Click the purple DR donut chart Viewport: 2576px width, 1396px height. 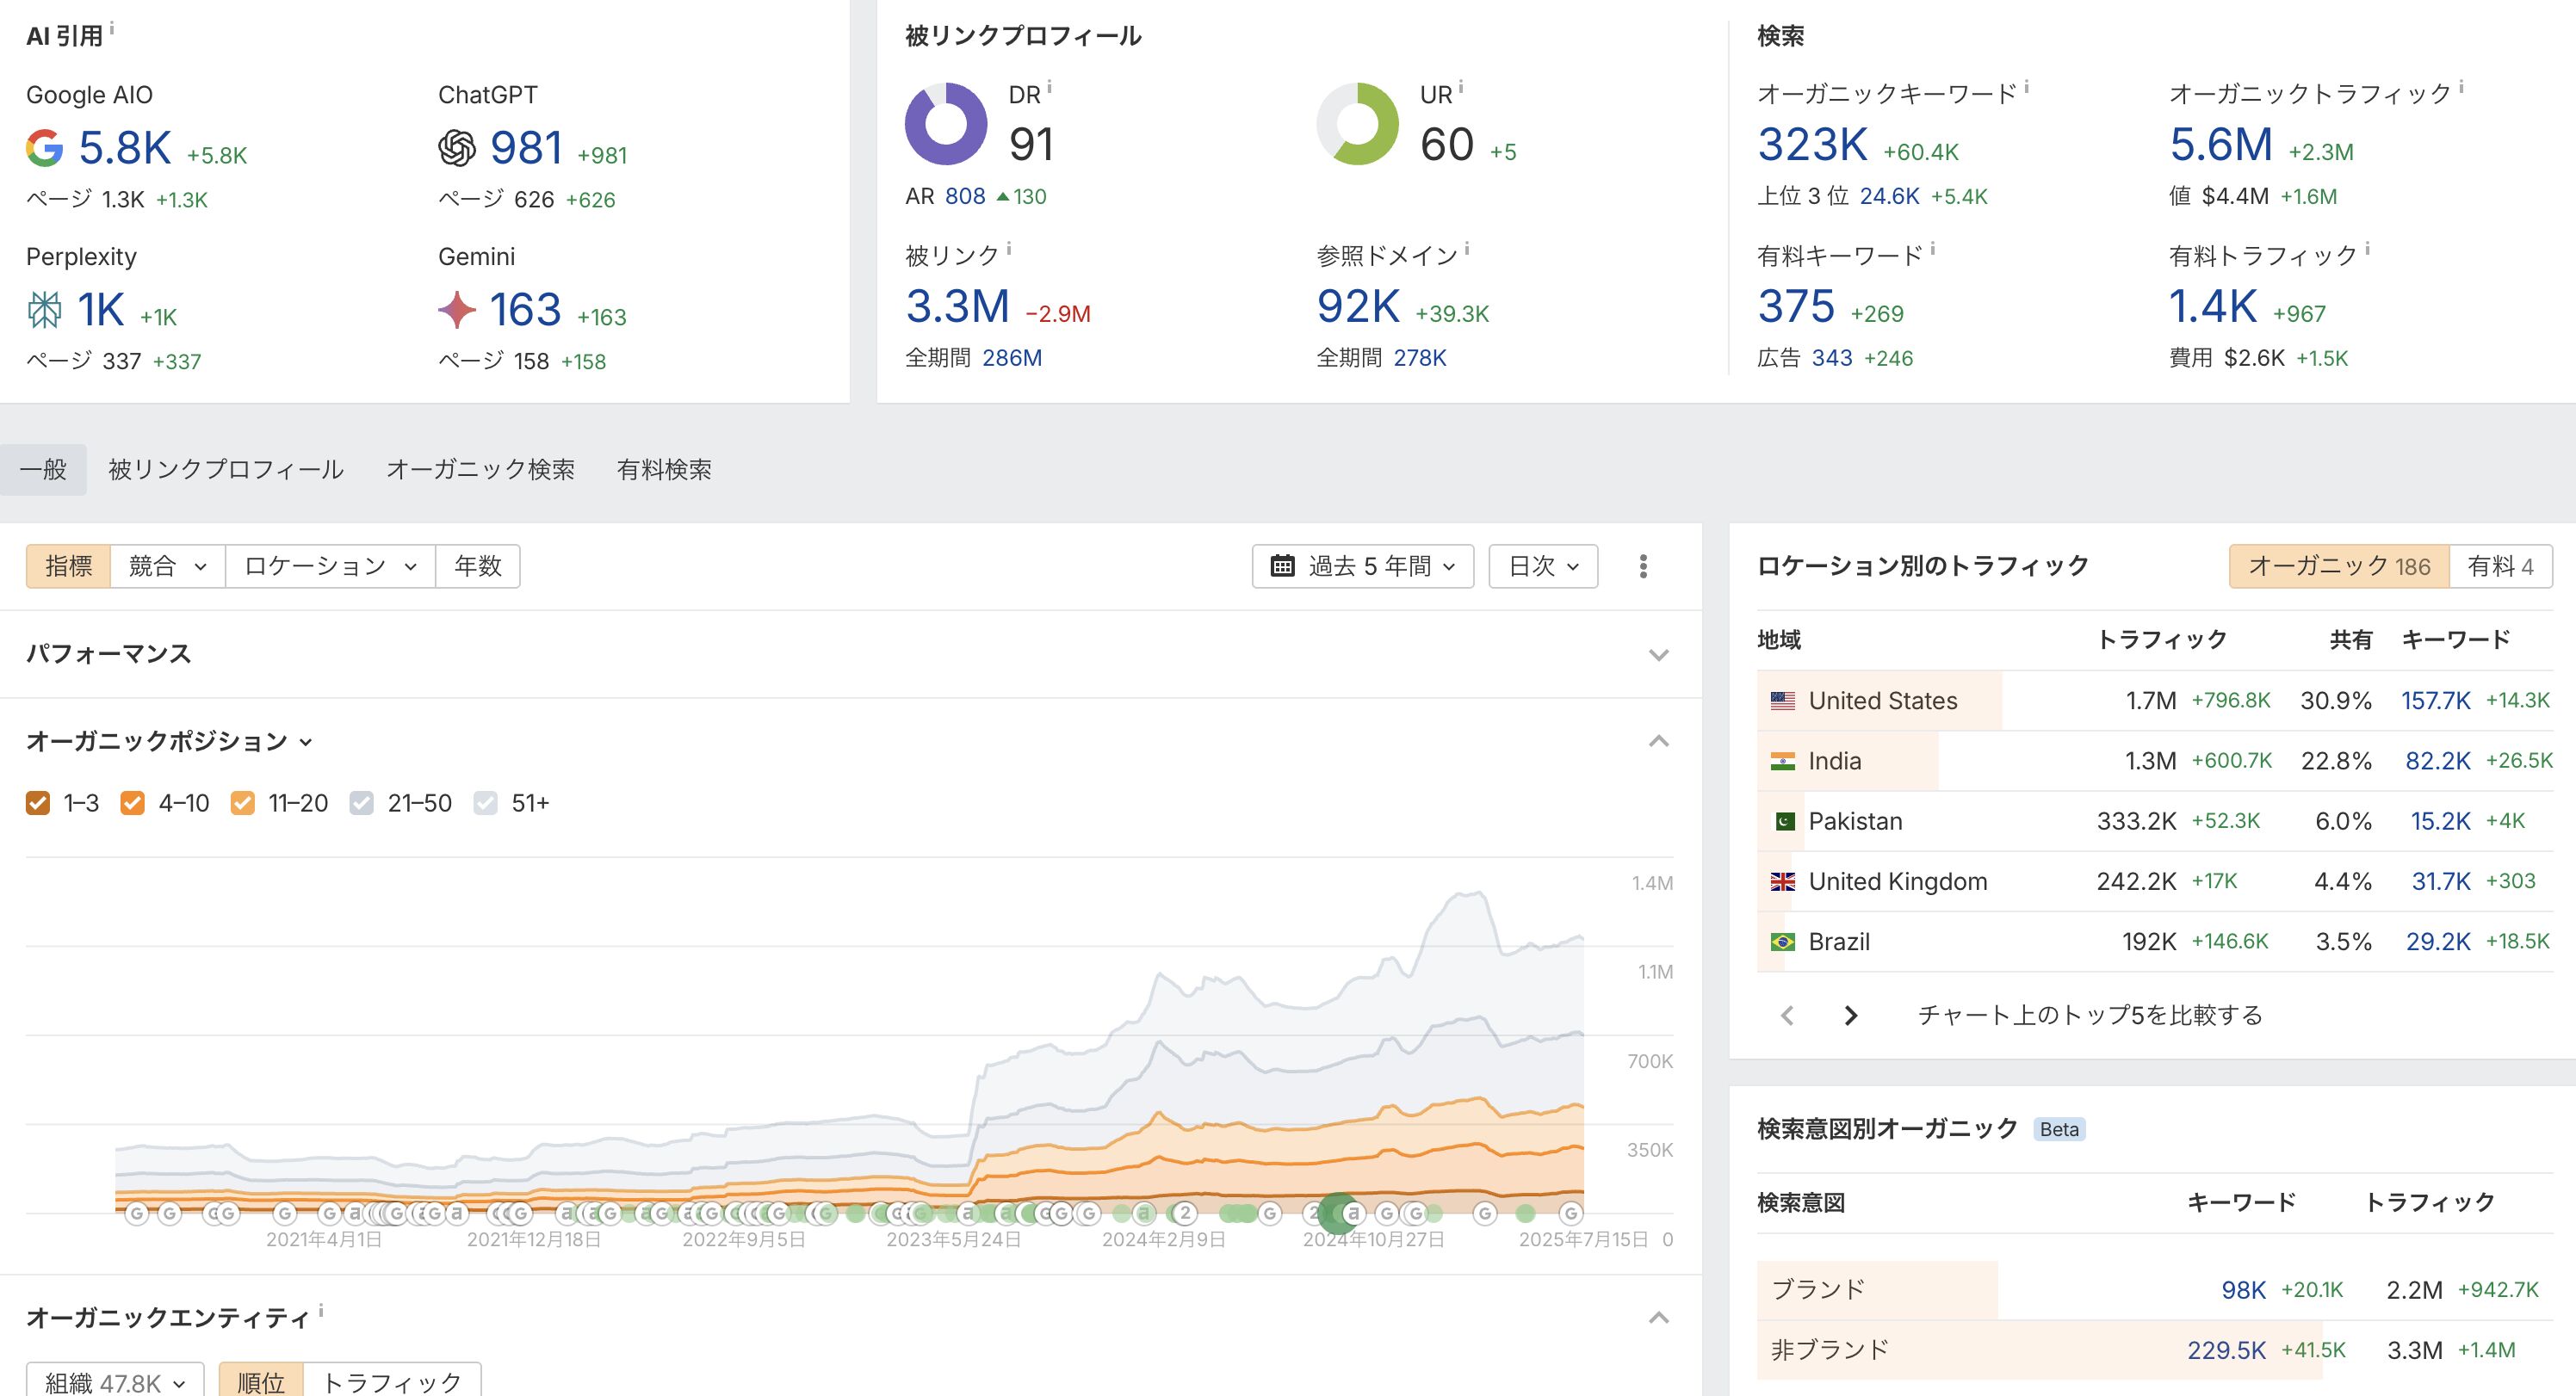pyautogui.click(x=945, y=124)
